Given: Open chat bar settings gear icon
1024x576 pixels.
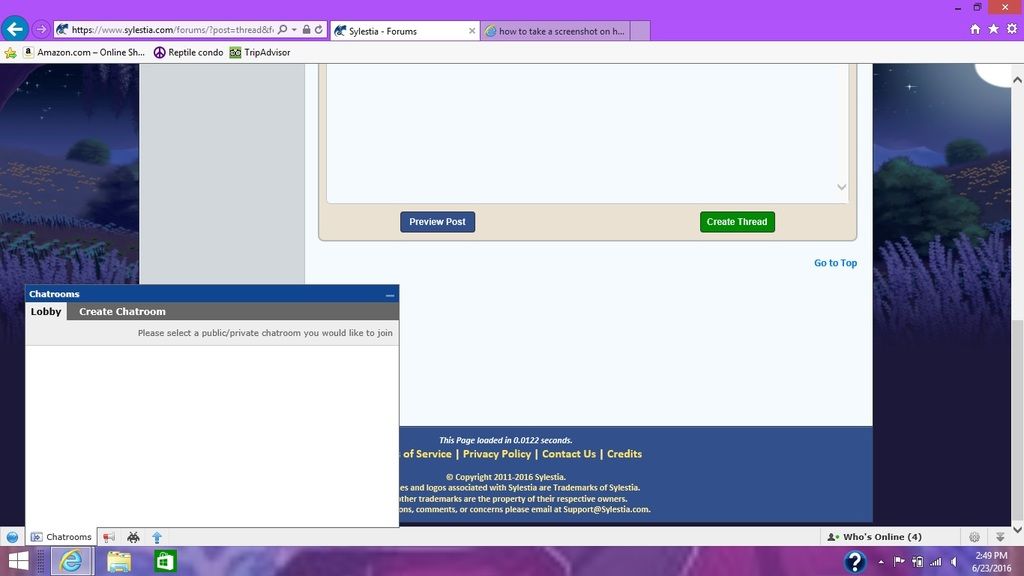Looking at the screenshot, I should click(x=974, y=537).
